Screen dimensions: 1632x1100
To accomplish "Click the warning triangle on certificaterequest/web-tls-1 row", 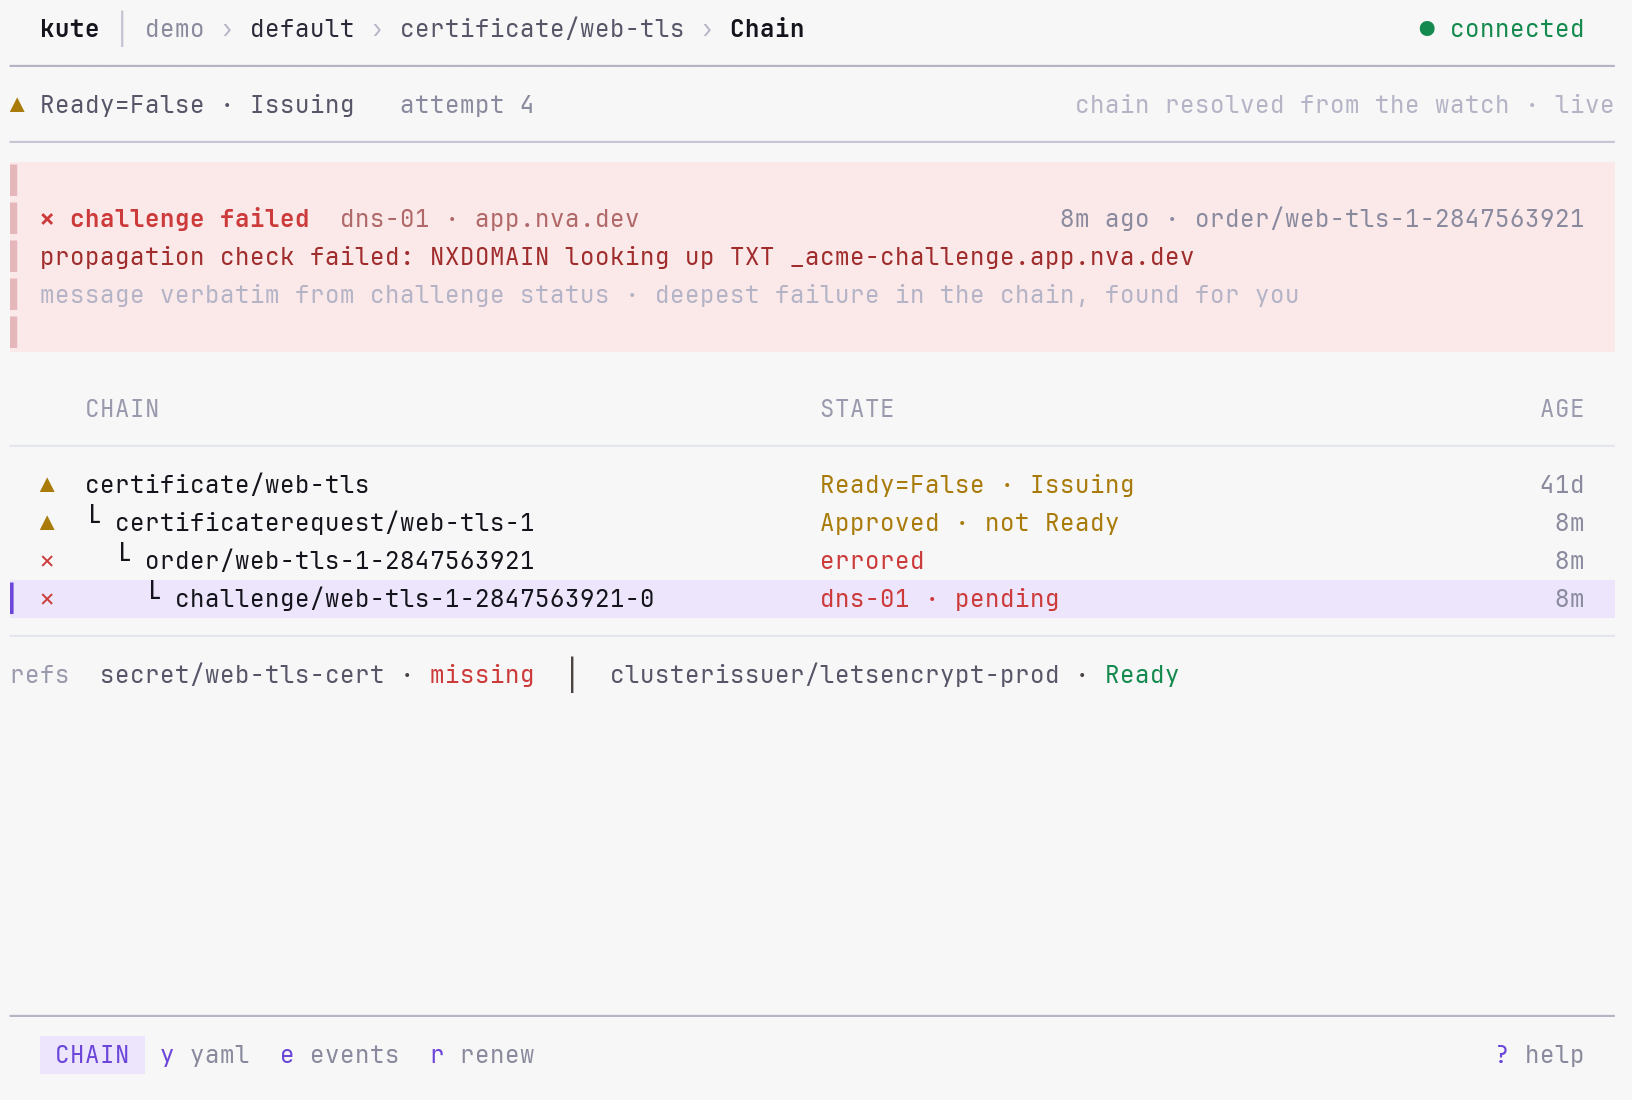I will pyautogui.click(x=47, y=523).
